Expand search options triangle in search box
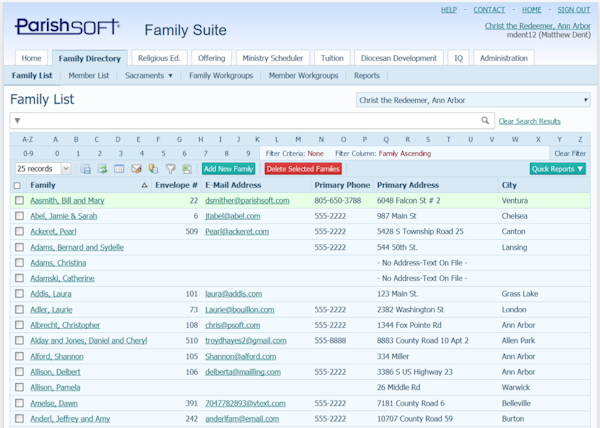Viewport: 600px width, 428px height. 17,120
